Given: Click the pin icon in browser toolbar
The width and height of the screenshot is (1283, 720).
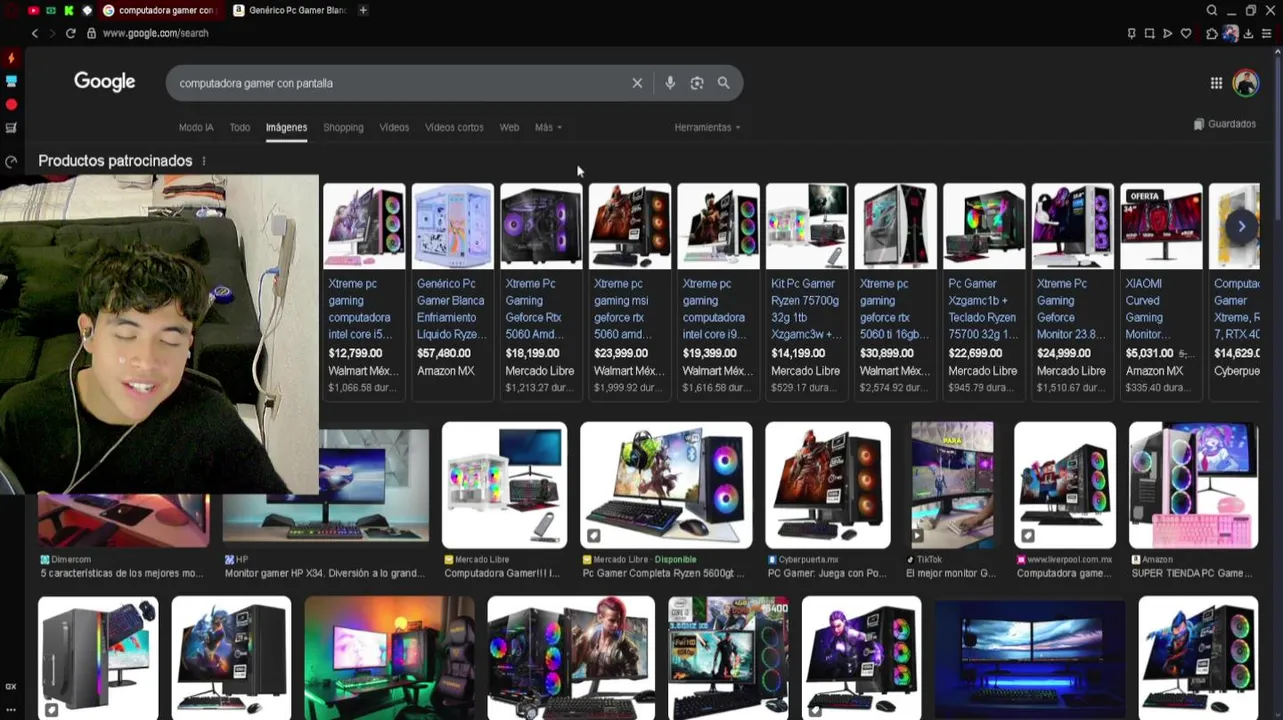Looking at the screenshot, I should pos(1131,33).
